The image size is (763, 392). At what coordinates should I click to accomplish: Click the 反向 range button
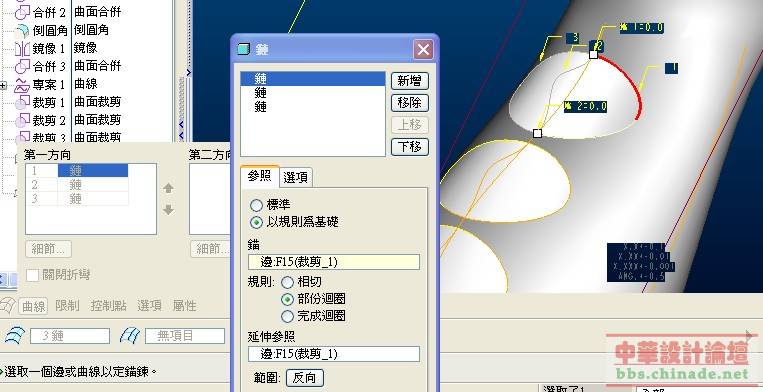click(305, 378)
